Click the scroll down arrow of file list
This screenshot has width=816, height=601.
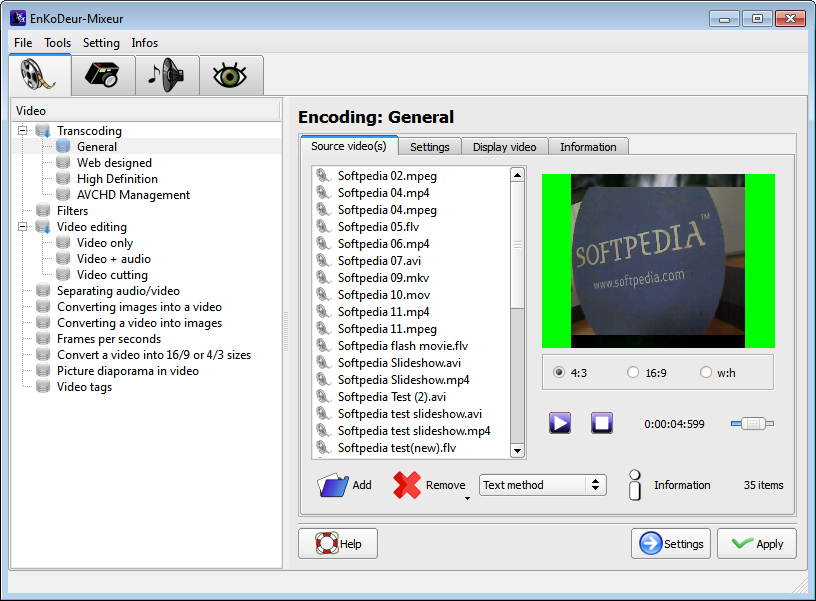517,451
